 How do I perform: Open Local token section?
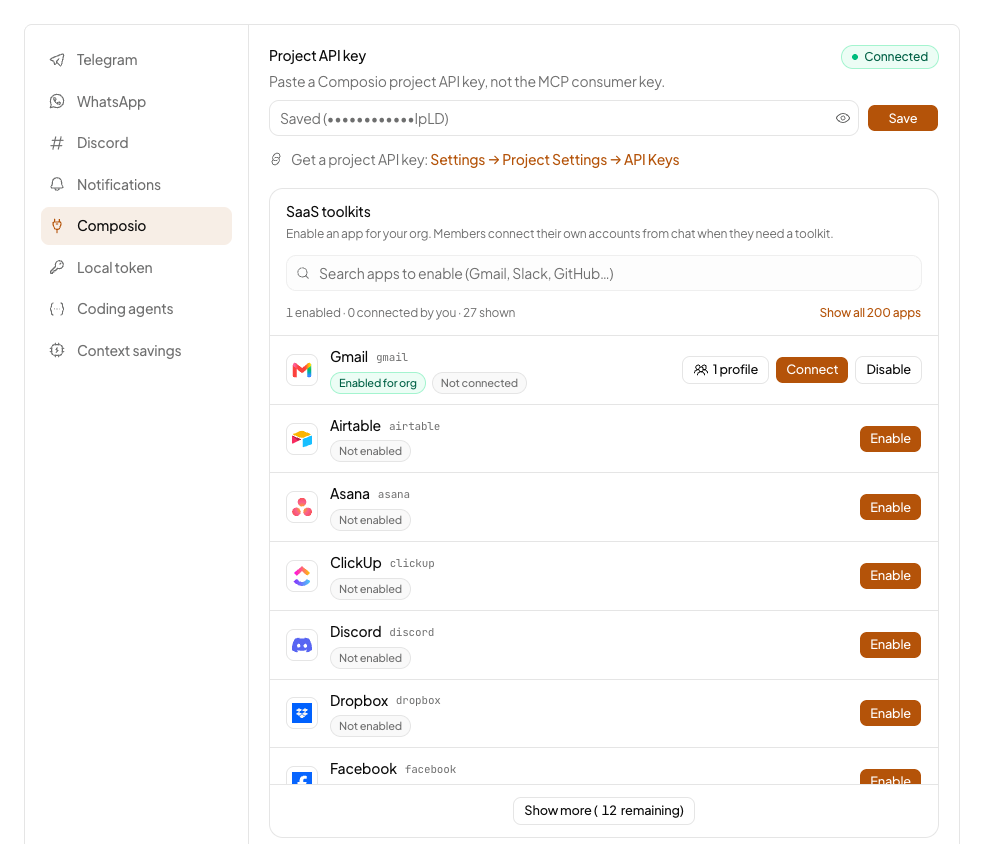136,267
